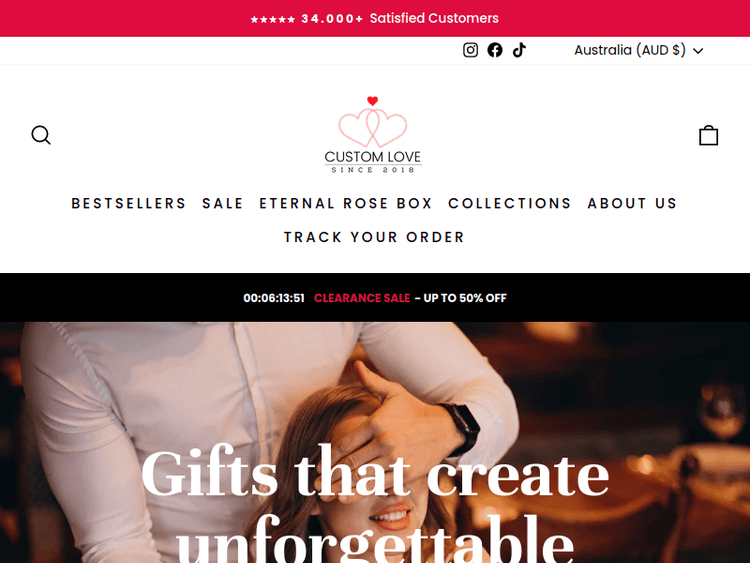Open the Collections menu
Viewport: 750px width, 563px height.
(510, 203)
